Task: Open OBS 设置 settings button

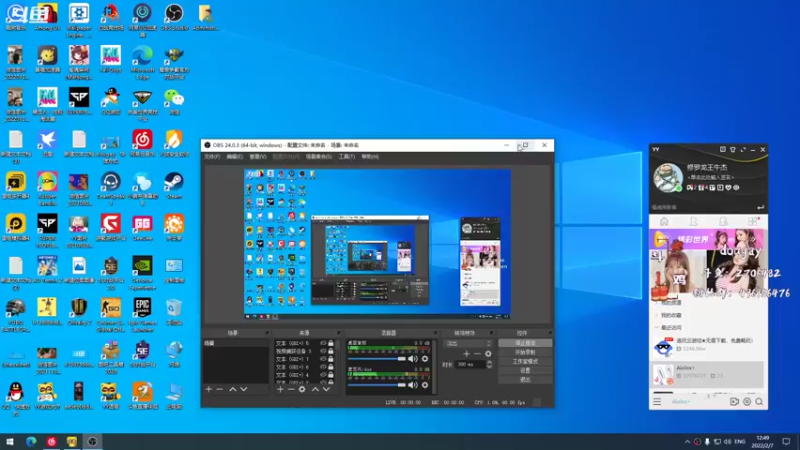Action: click(525, 371)
